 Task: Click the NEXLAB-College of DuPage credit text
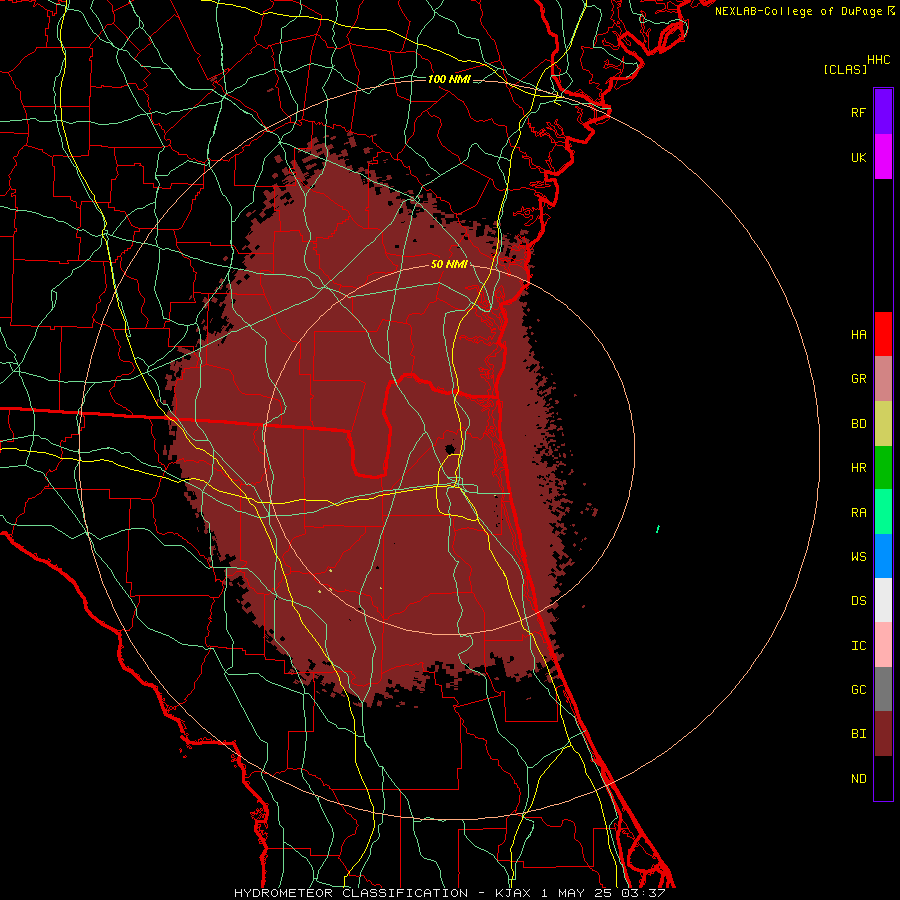[x=800, y=11]
